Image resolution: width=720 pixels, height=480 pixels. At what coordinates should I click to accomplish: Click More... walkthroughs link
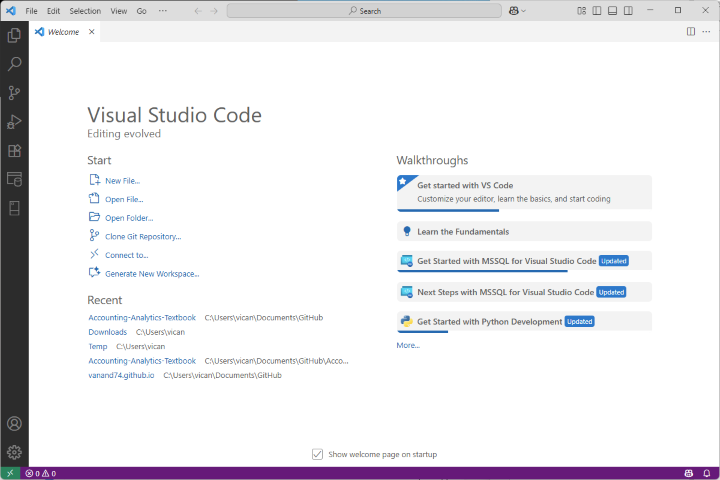408,345
